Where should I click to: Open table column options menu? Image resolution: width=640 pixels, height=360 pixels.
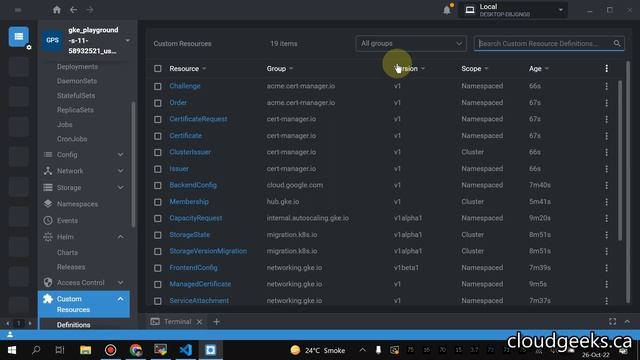(x=606, y=69)
